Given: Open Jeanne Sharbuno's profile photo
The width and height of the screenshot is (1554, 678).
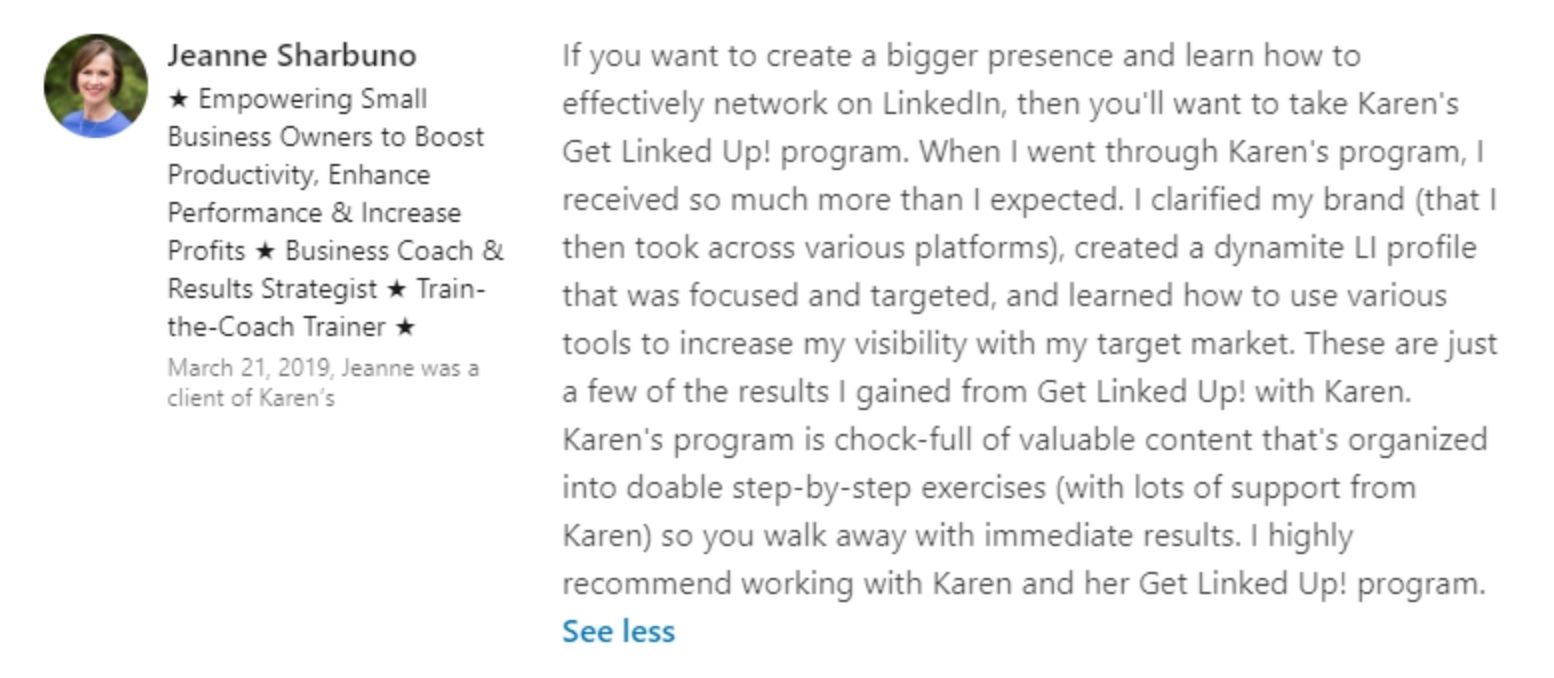Looking at the screenshot, I should coord(96,86).
